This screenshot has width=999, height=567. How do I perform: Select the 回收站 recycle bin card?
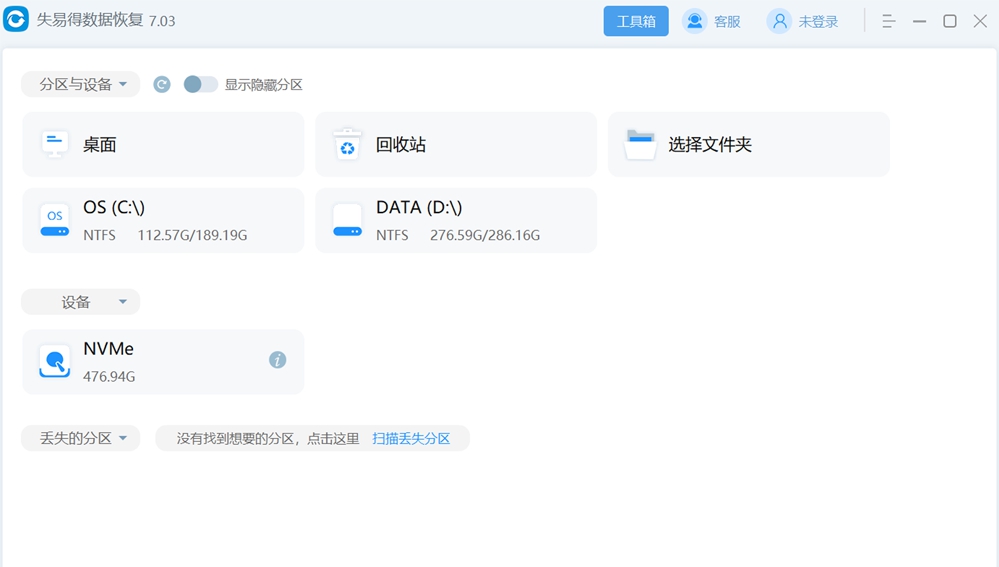point(456,145)
